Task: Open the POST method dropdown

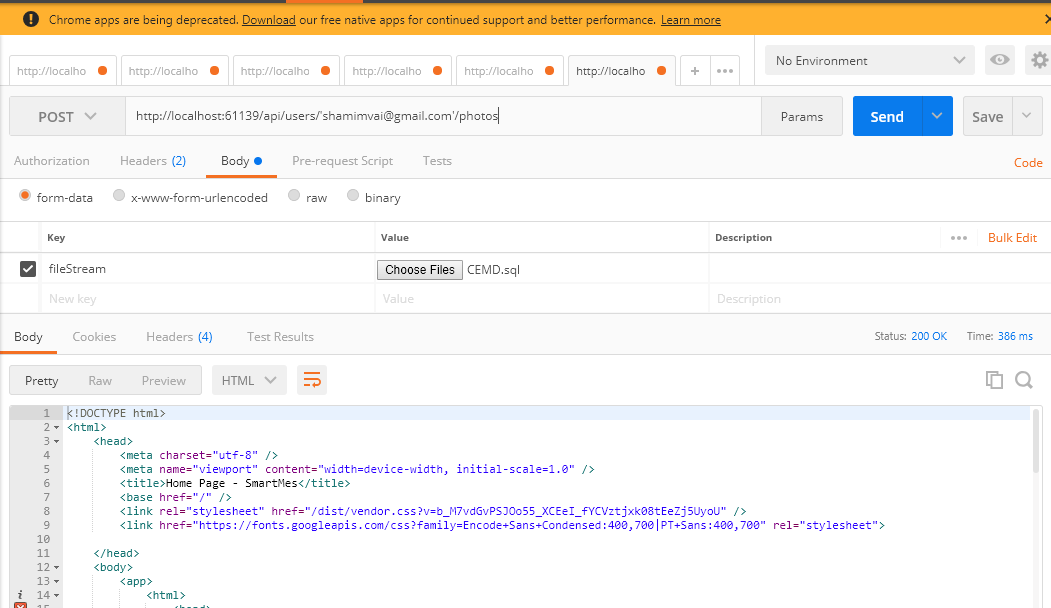Action: point(66,116)
